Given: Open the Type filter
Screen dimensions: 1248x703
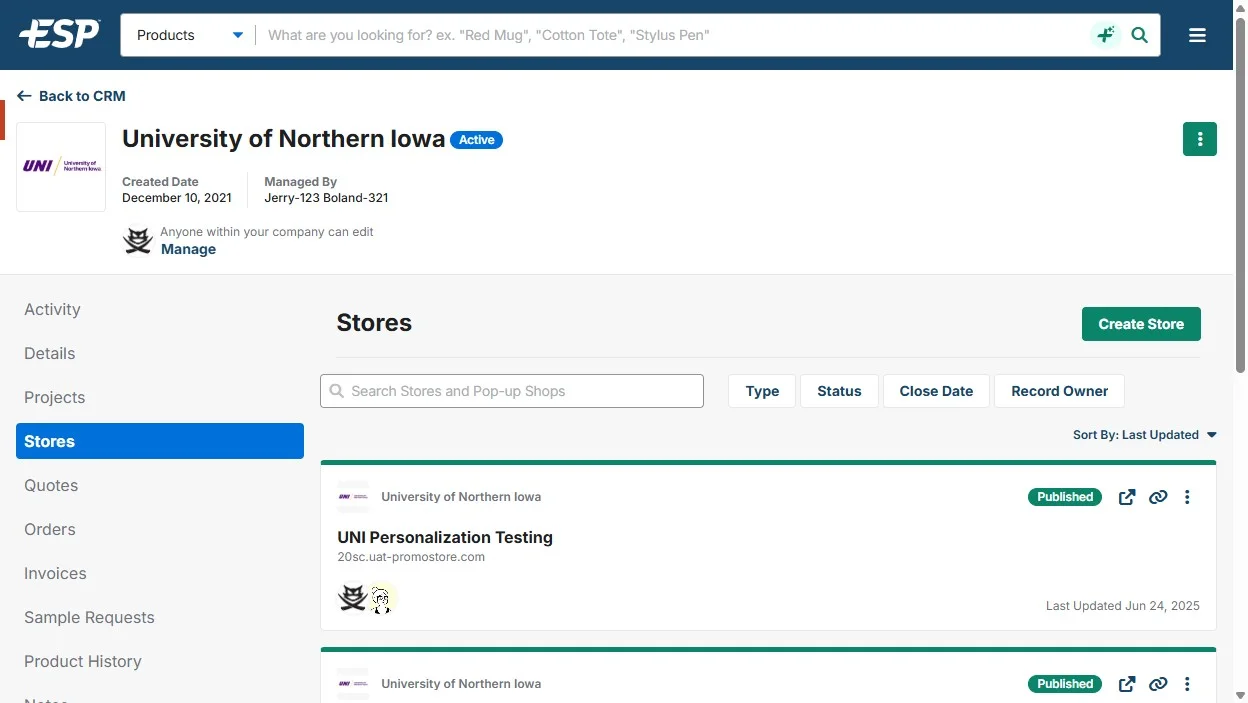Looking at the screenshot, I should 762,391.
